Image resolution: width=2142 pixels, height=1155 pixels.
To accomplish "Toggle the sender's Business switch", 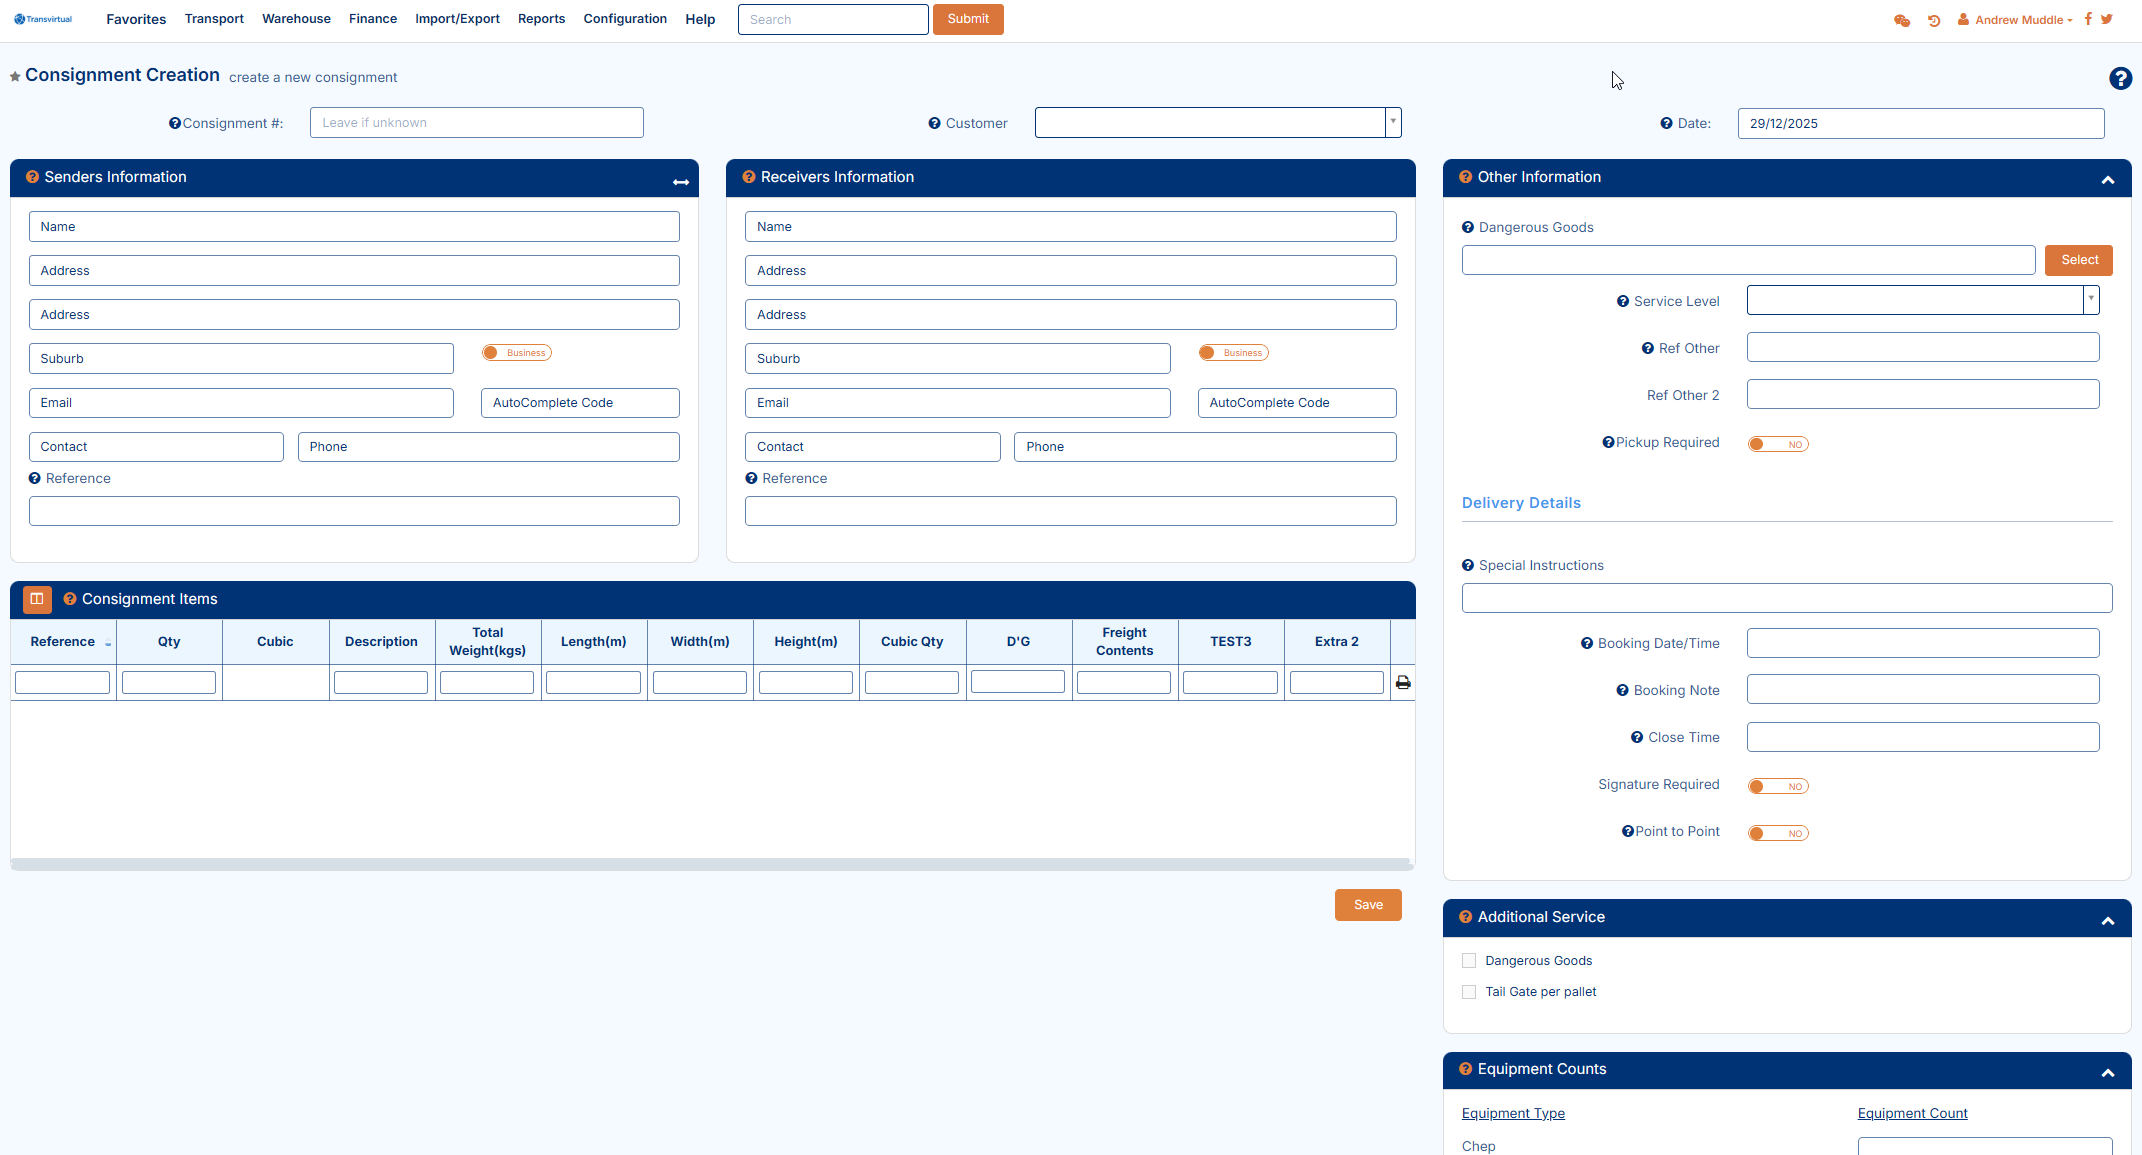I will click(516, 353).
